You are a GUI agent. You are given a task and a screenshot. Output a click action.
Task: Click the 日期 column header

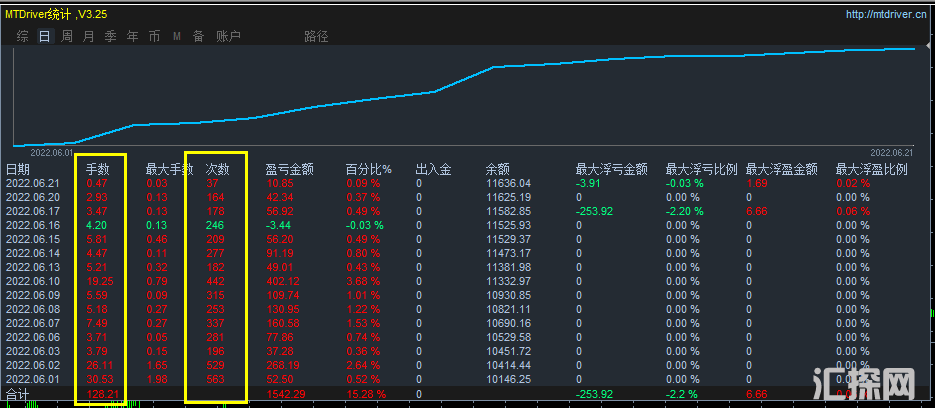[x=18, y=169]
